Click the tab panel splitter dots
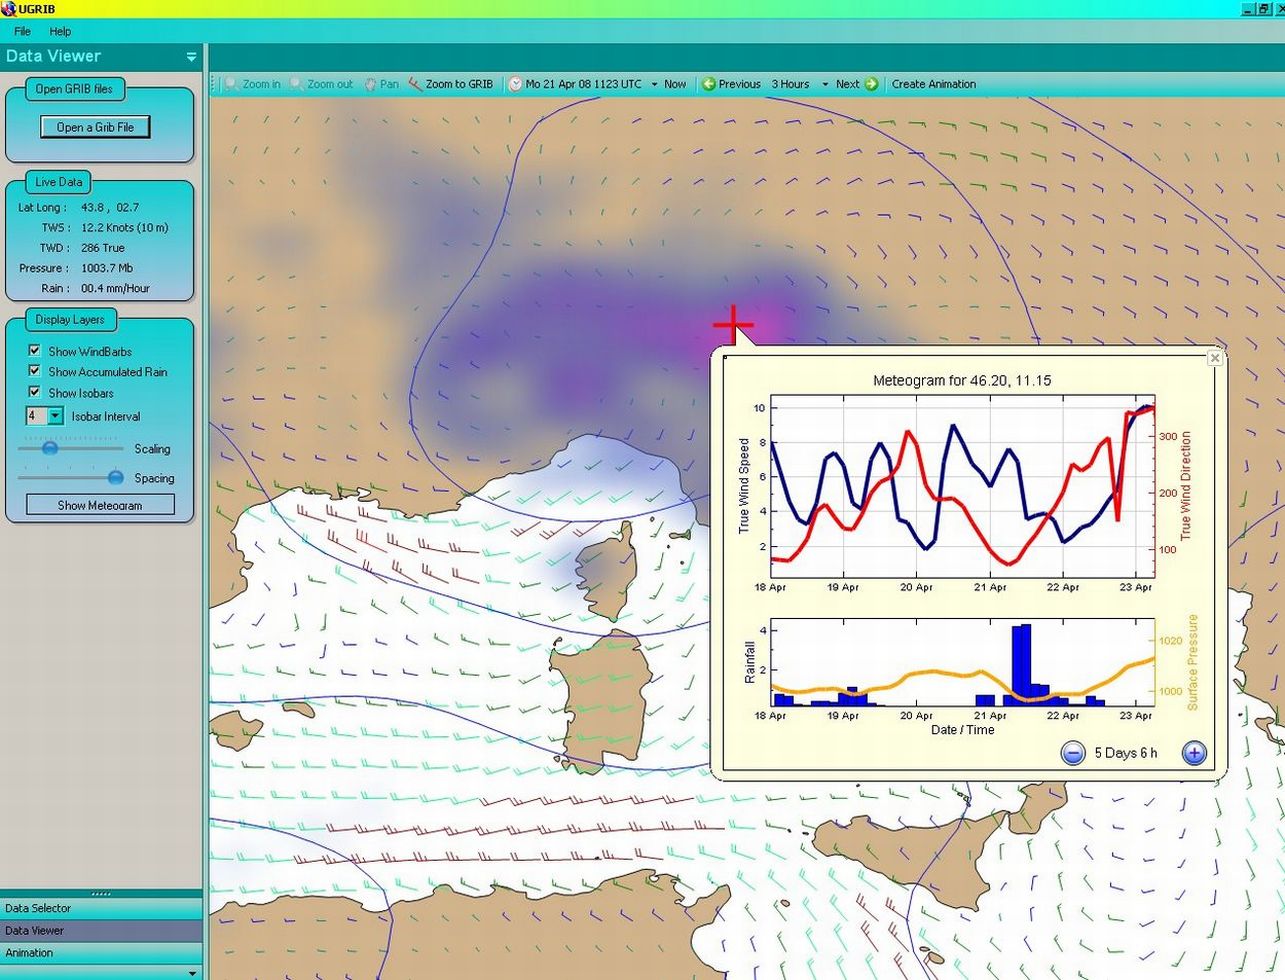This screenshot has width=1285, height=980. (x=101, y=893)
